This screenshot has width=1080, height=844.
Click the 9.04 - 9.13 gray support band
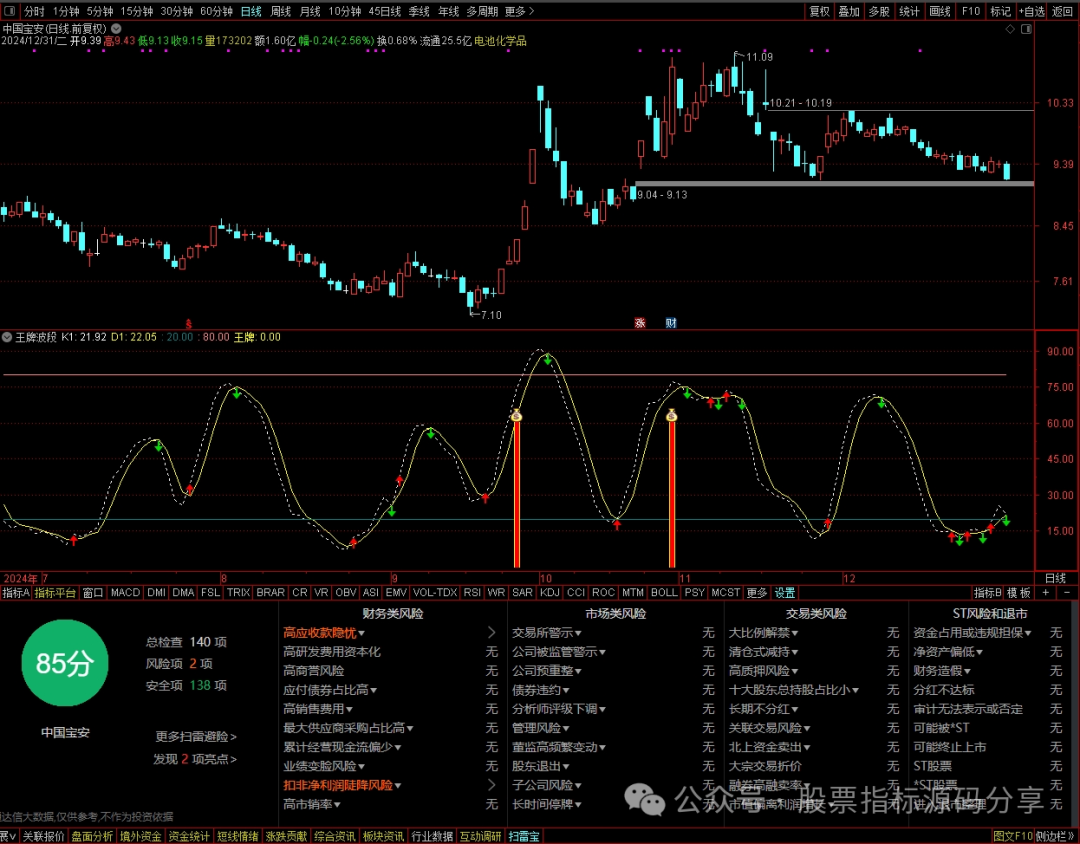(834, 184)
